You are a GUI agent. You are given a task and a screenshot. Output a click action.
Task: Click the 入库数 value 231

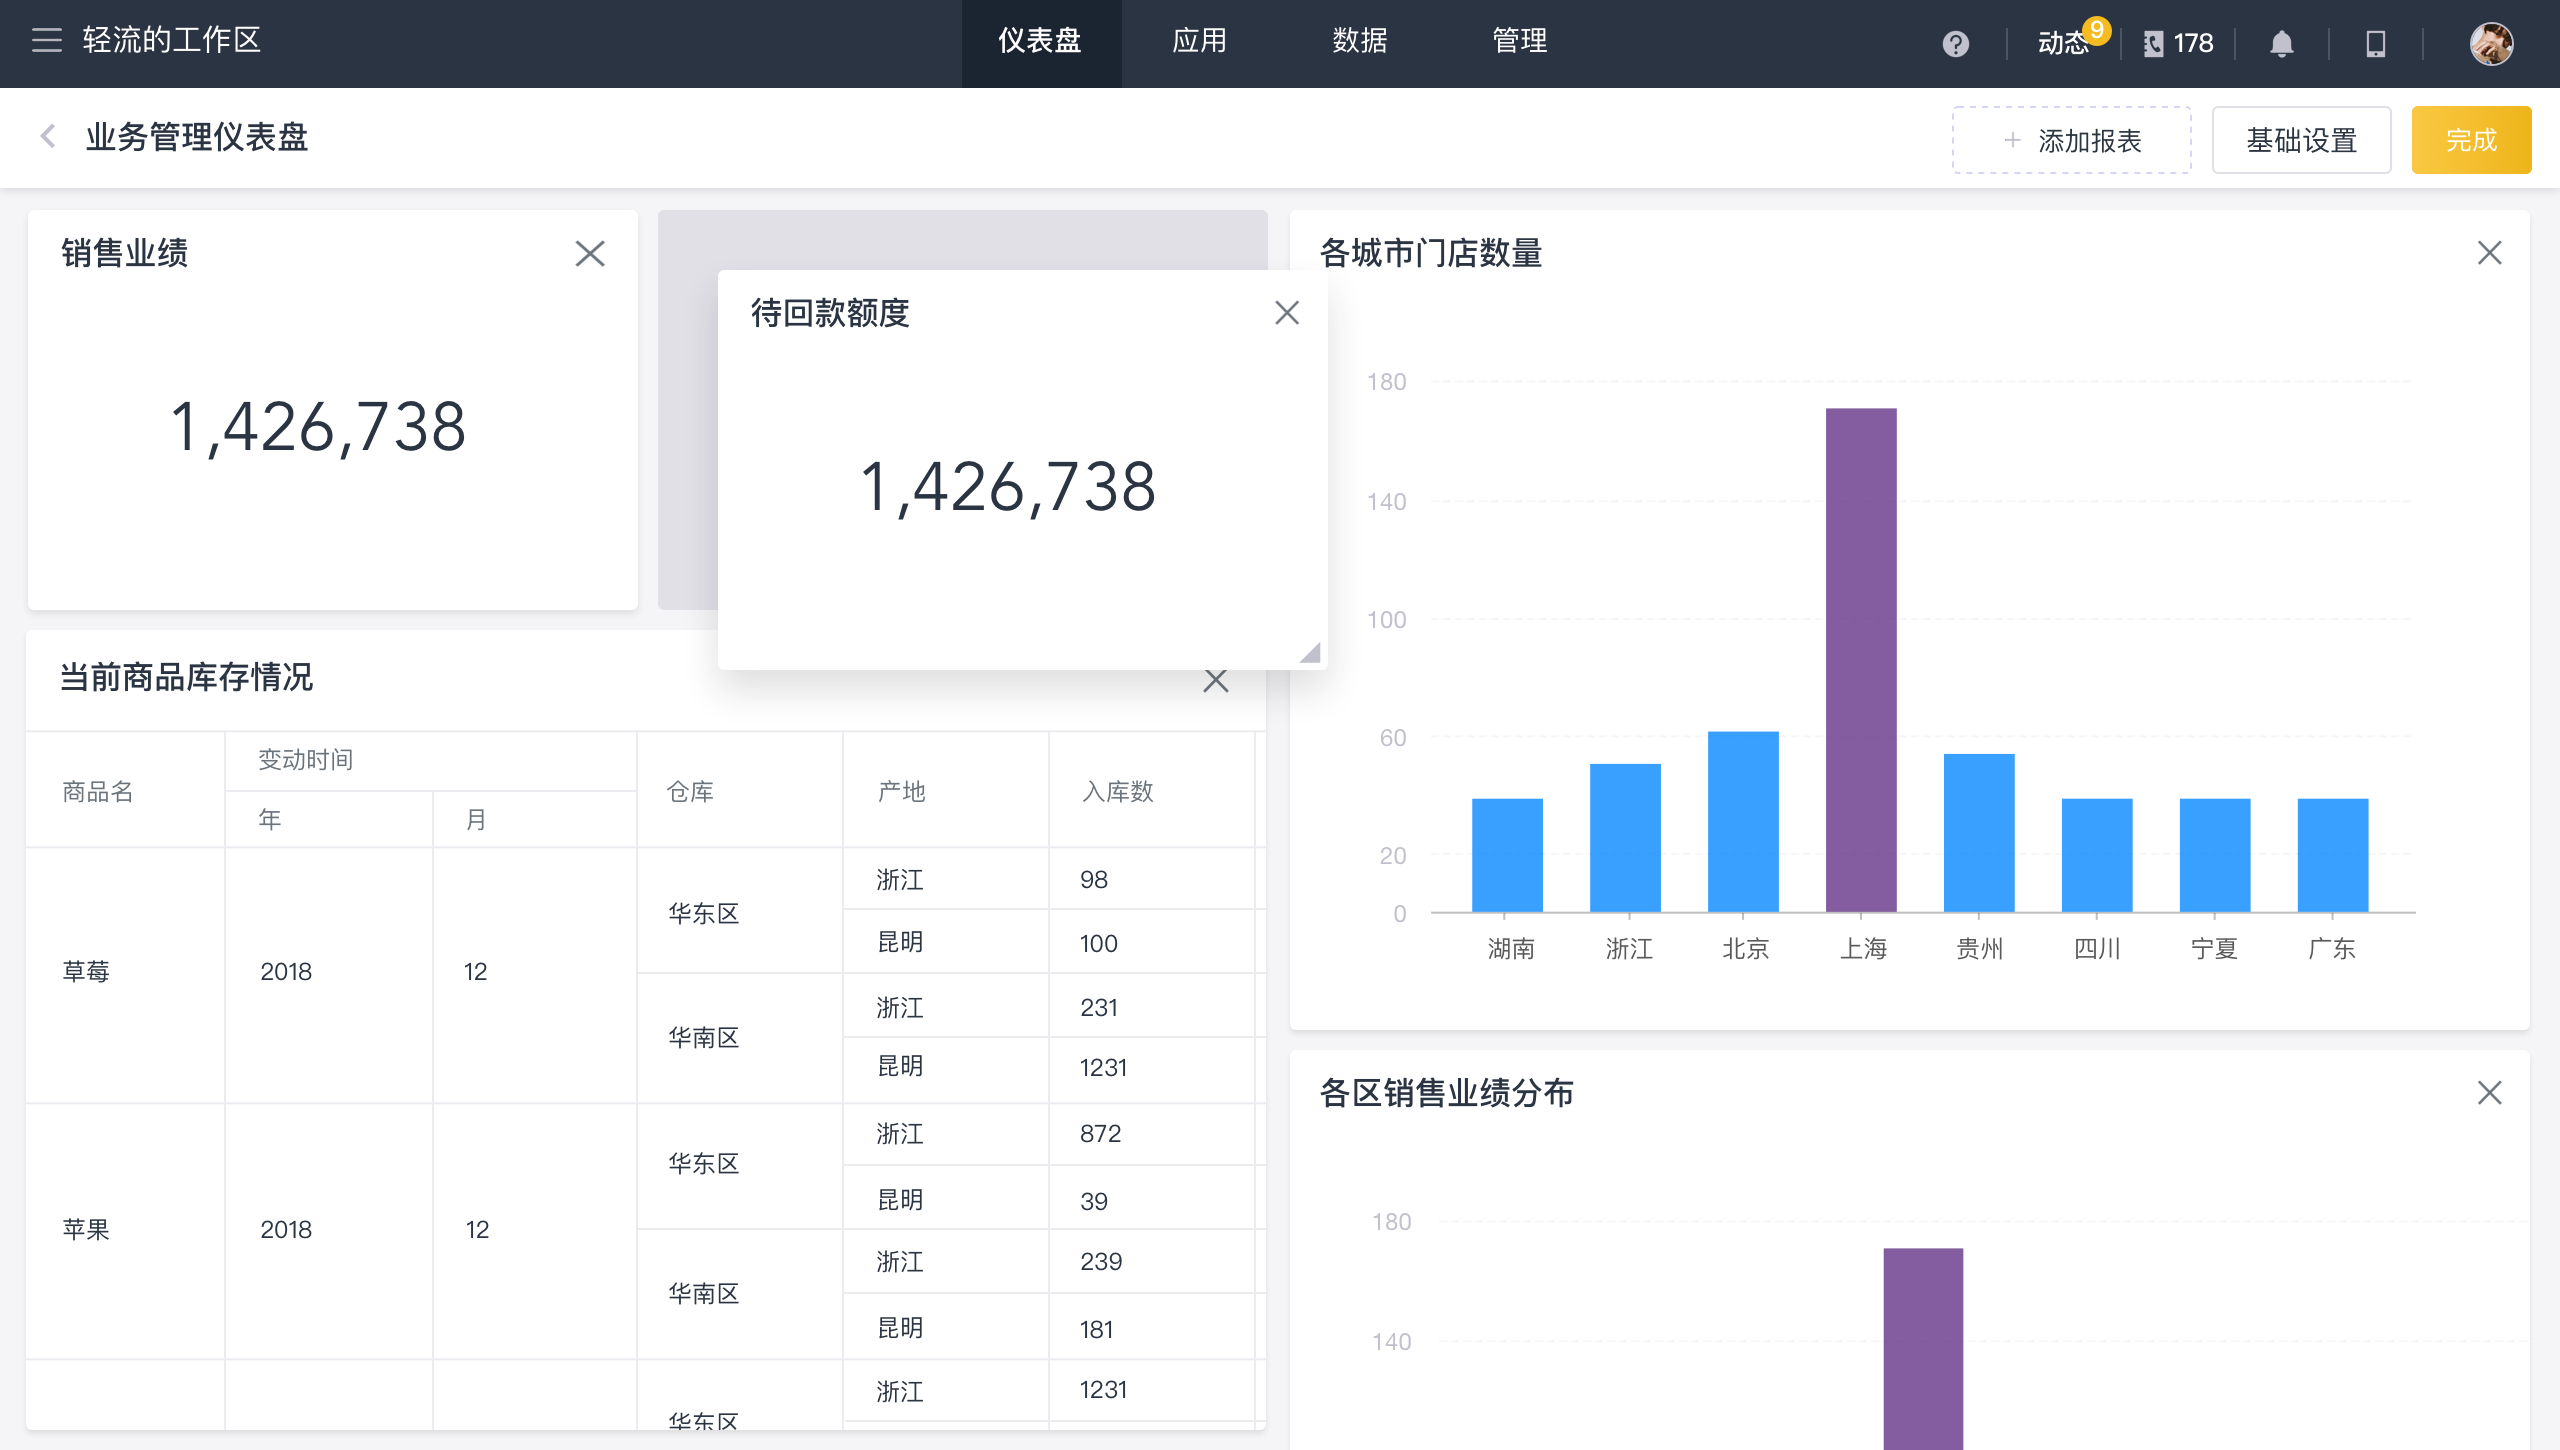(1099, 1008)
